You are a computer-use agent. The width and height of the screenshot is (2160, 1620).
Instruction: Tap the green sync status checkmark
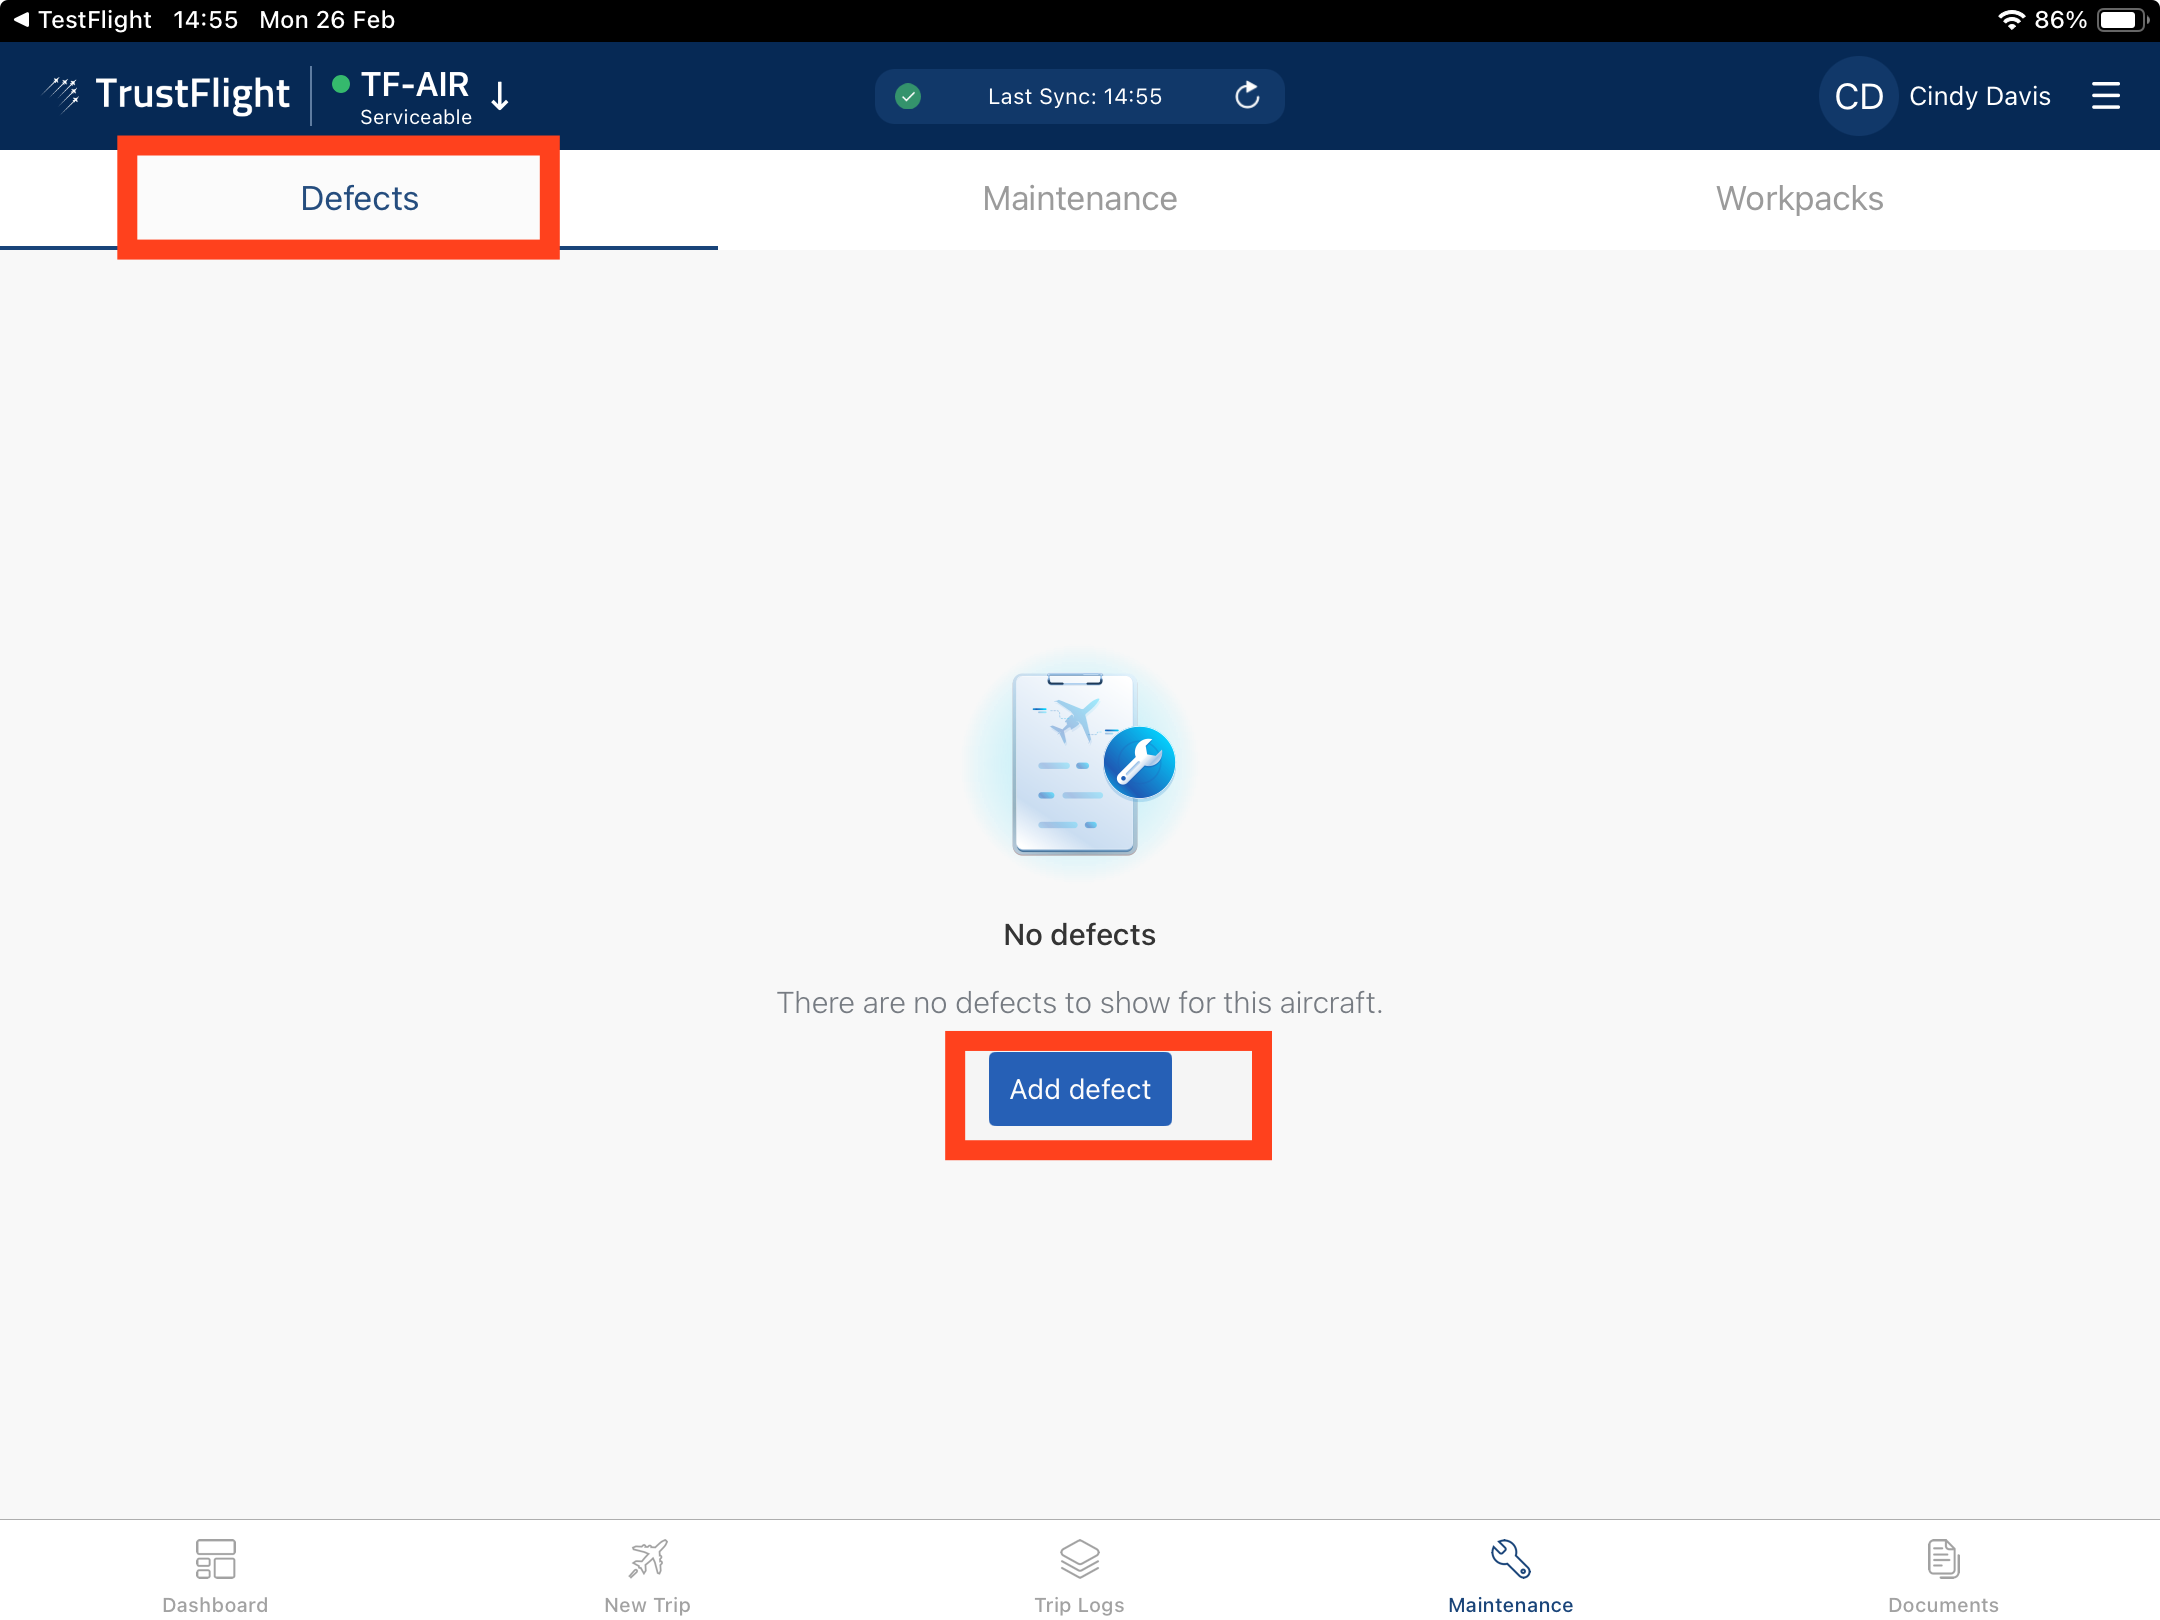click(908, 96)
